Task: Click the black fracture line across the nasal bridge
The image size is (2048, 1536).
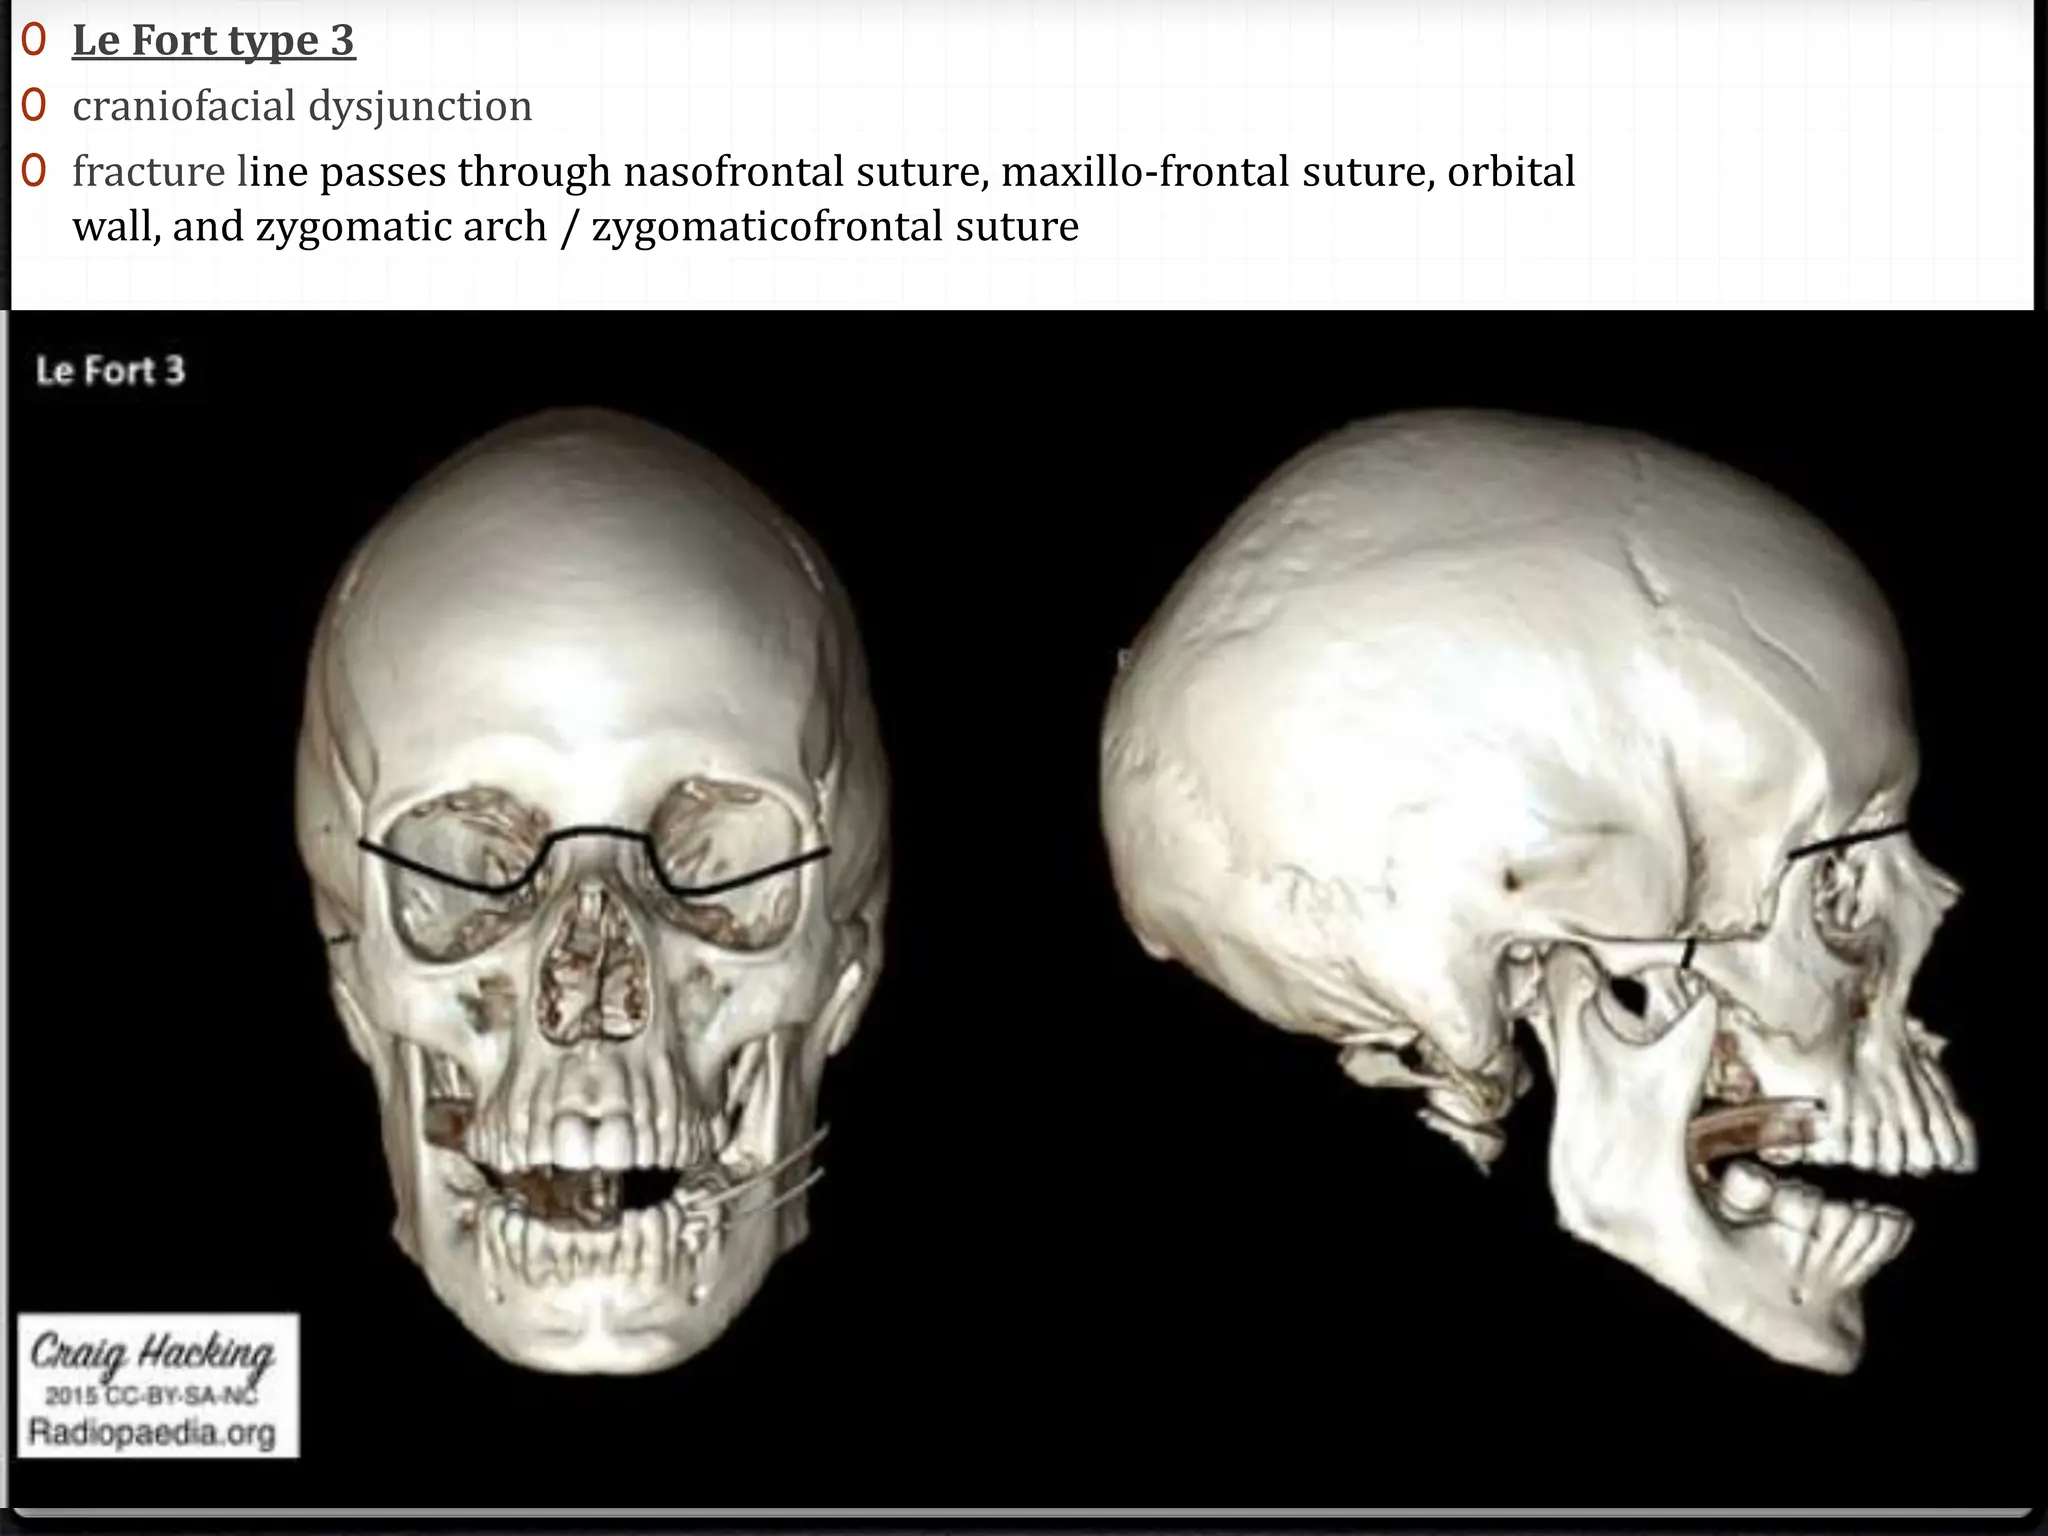Action: (597, 832)
